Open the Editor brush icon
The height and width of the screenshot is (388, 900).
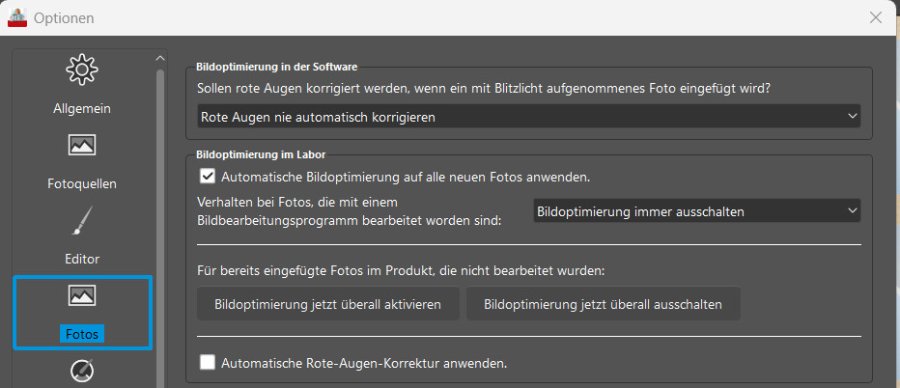[x=82, y=221]
